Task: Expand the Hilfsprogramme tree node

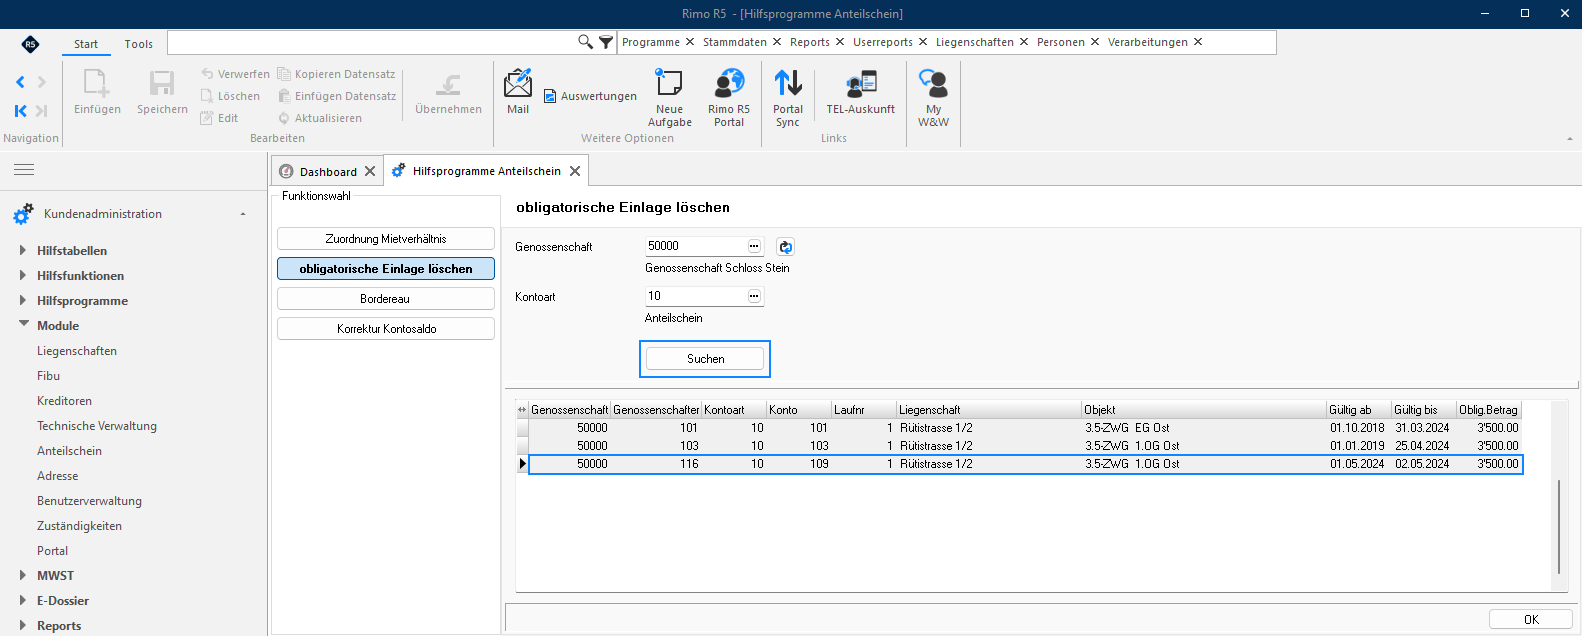Action: click(x=23, y=301)
